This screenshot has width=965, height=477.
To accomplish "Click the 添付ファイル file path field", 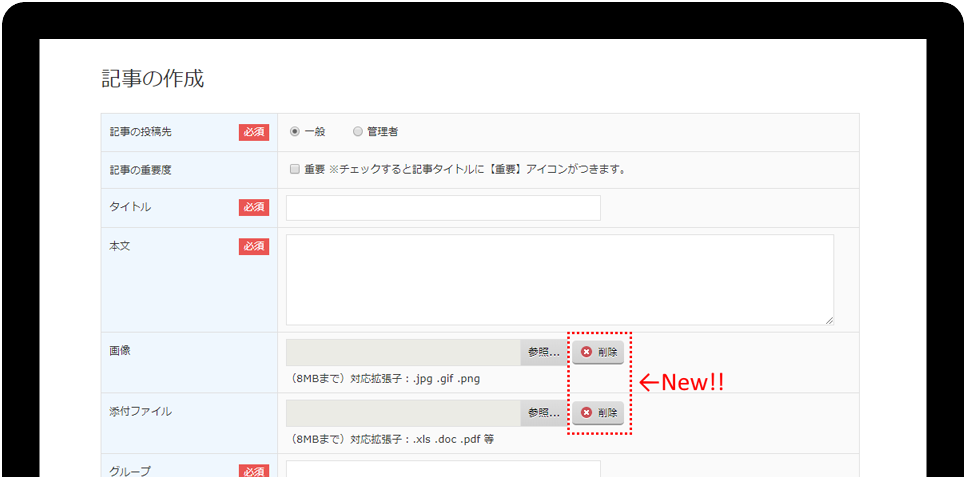I will click(x=403, y=413).
